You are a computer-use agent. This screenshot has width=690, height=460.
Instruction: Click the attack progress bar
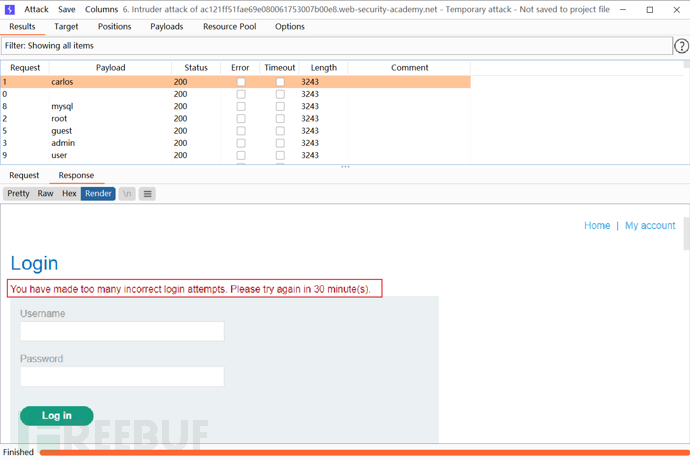364,453
